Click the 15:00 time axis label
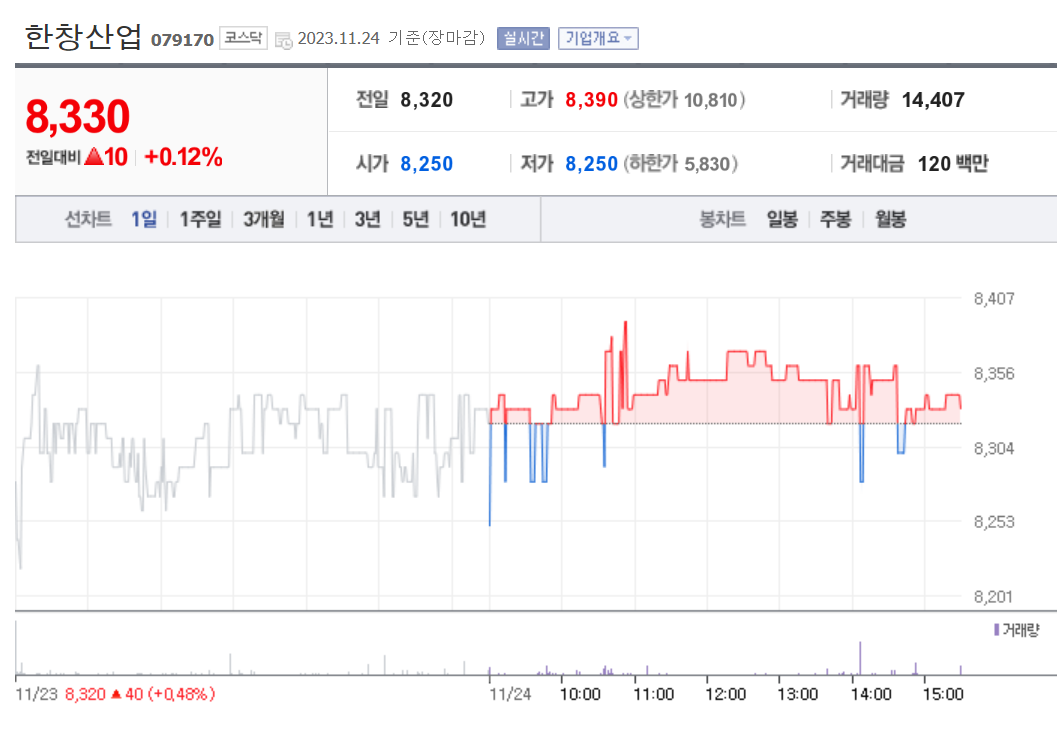The width and height of the screenshot is (1057, 729). [x=943, y=694]
